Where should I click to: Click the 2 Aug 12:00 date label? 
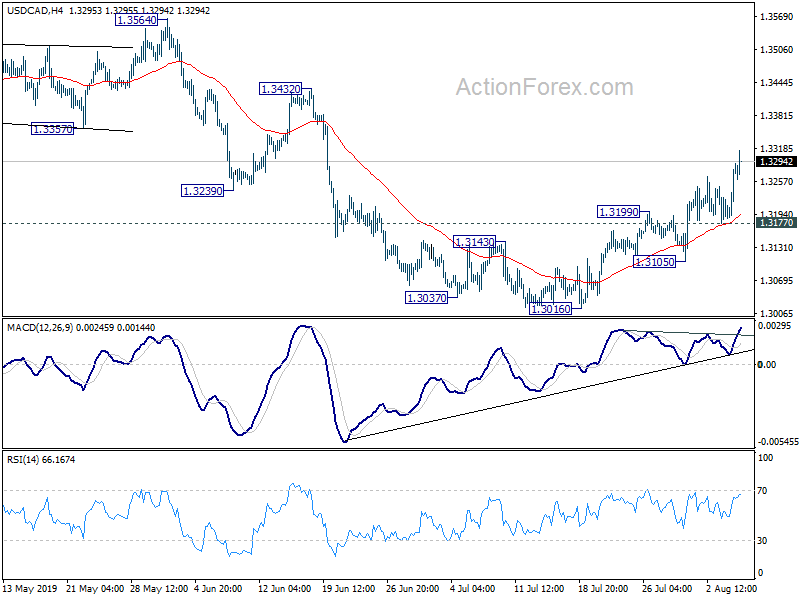click(732, 588)
